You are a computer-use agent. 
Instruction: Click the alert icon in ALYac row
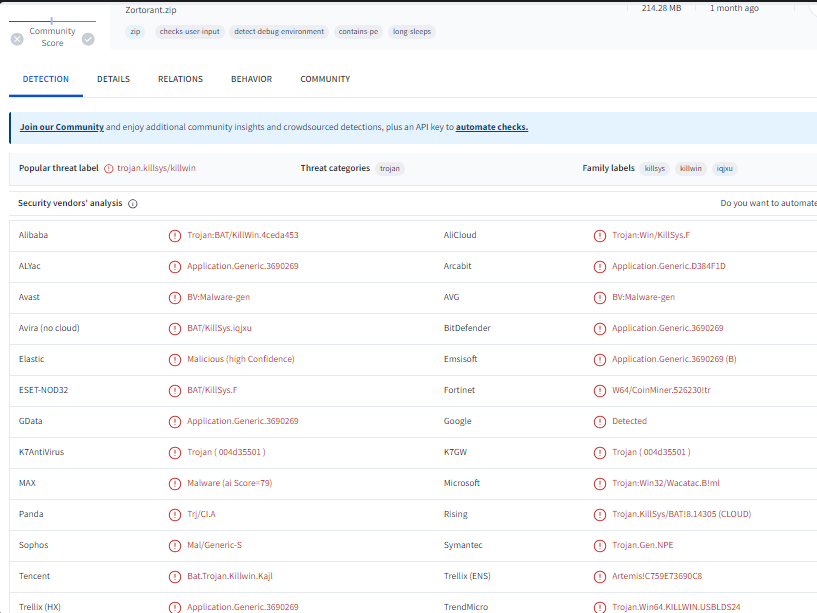175,266
